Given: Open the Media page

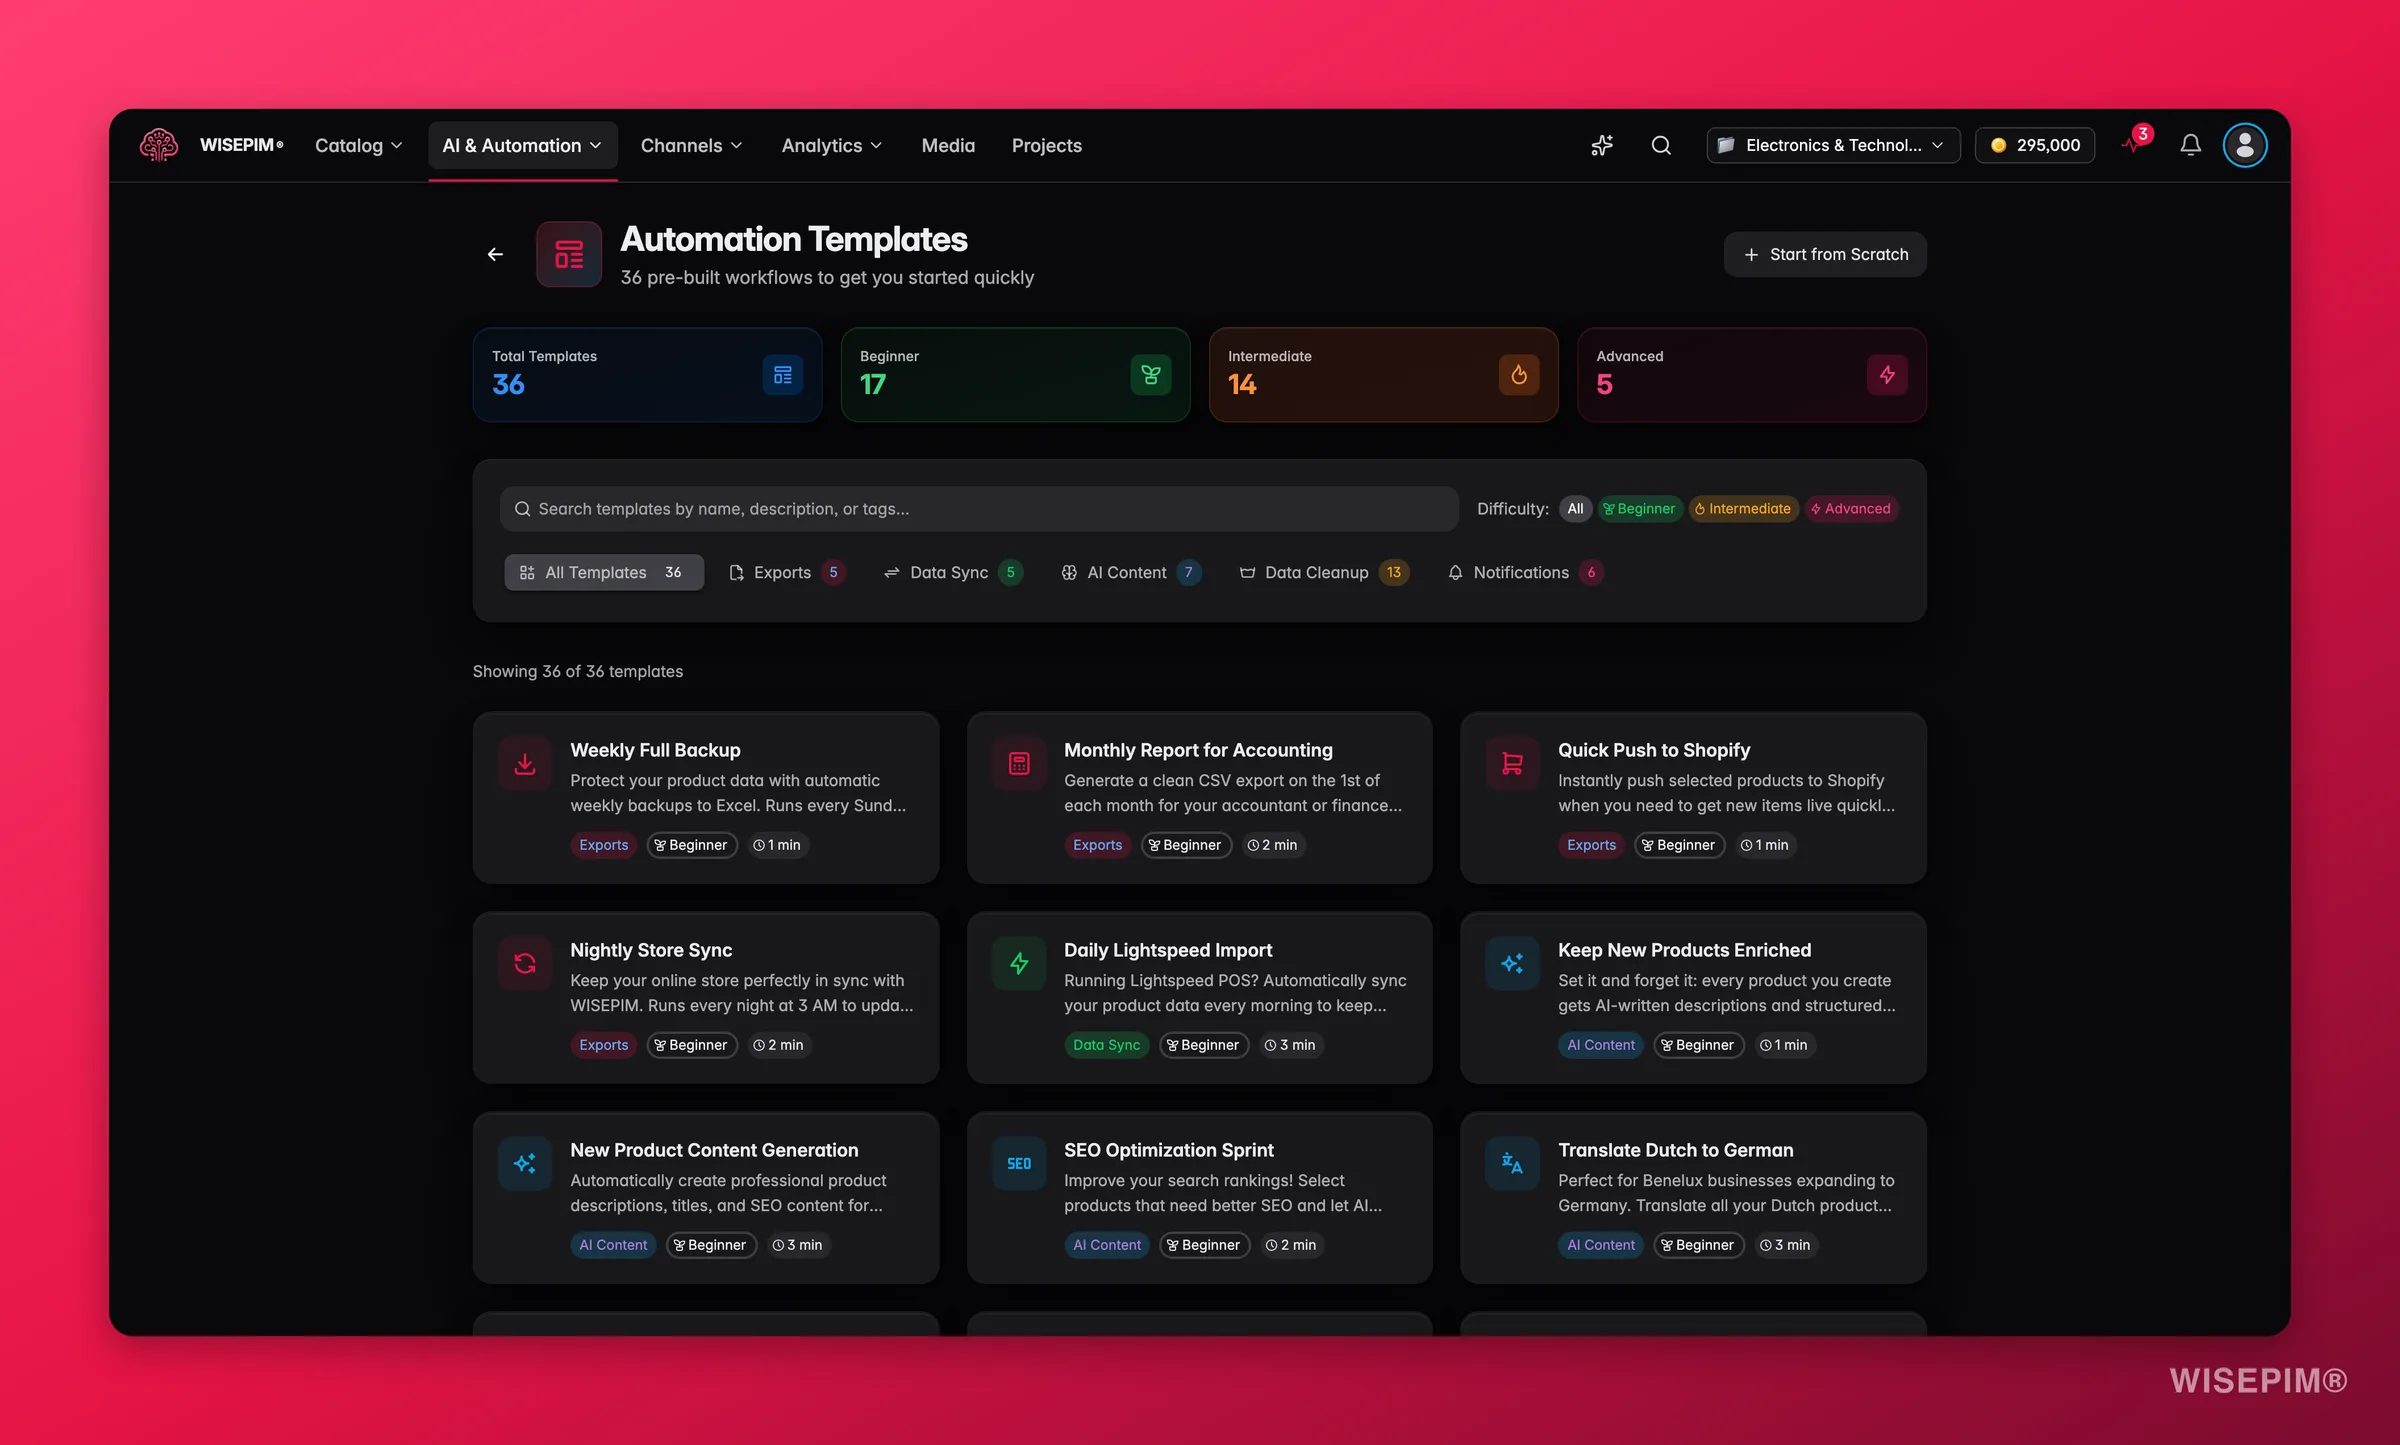Looking at the screenshot, I should (x=948, y=146).
